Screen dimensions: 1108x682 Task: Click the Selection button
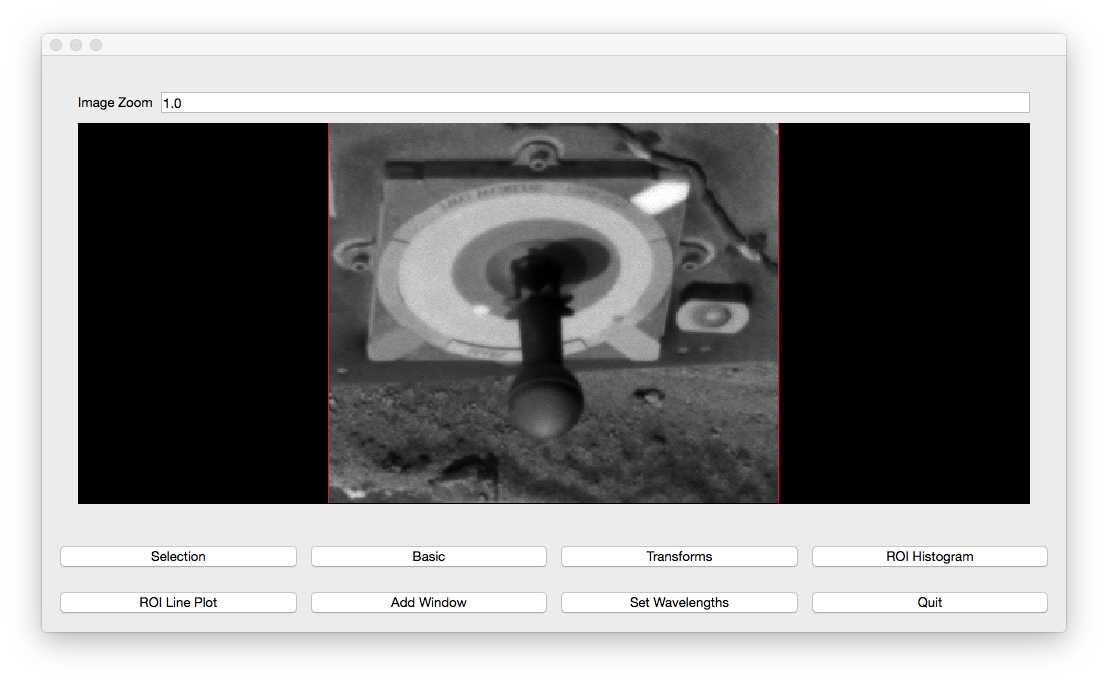pyautogui.click(x=178, y=556)
